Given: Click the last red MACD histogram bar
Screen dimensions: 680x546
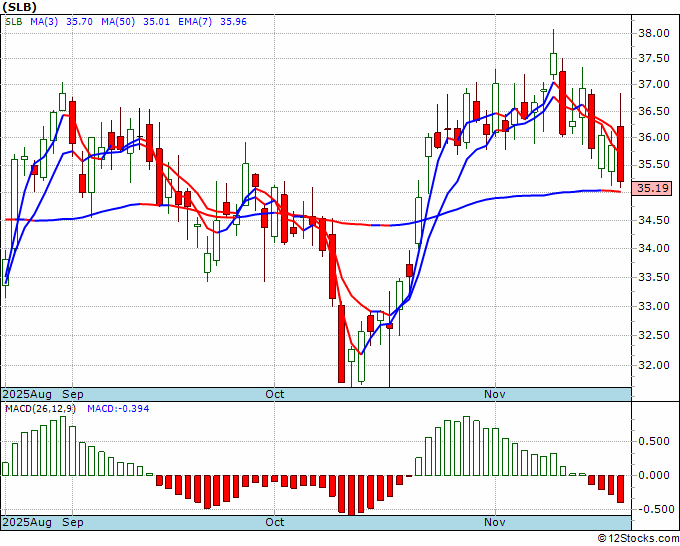Looking at the screenshot, I should pos(621,489).
